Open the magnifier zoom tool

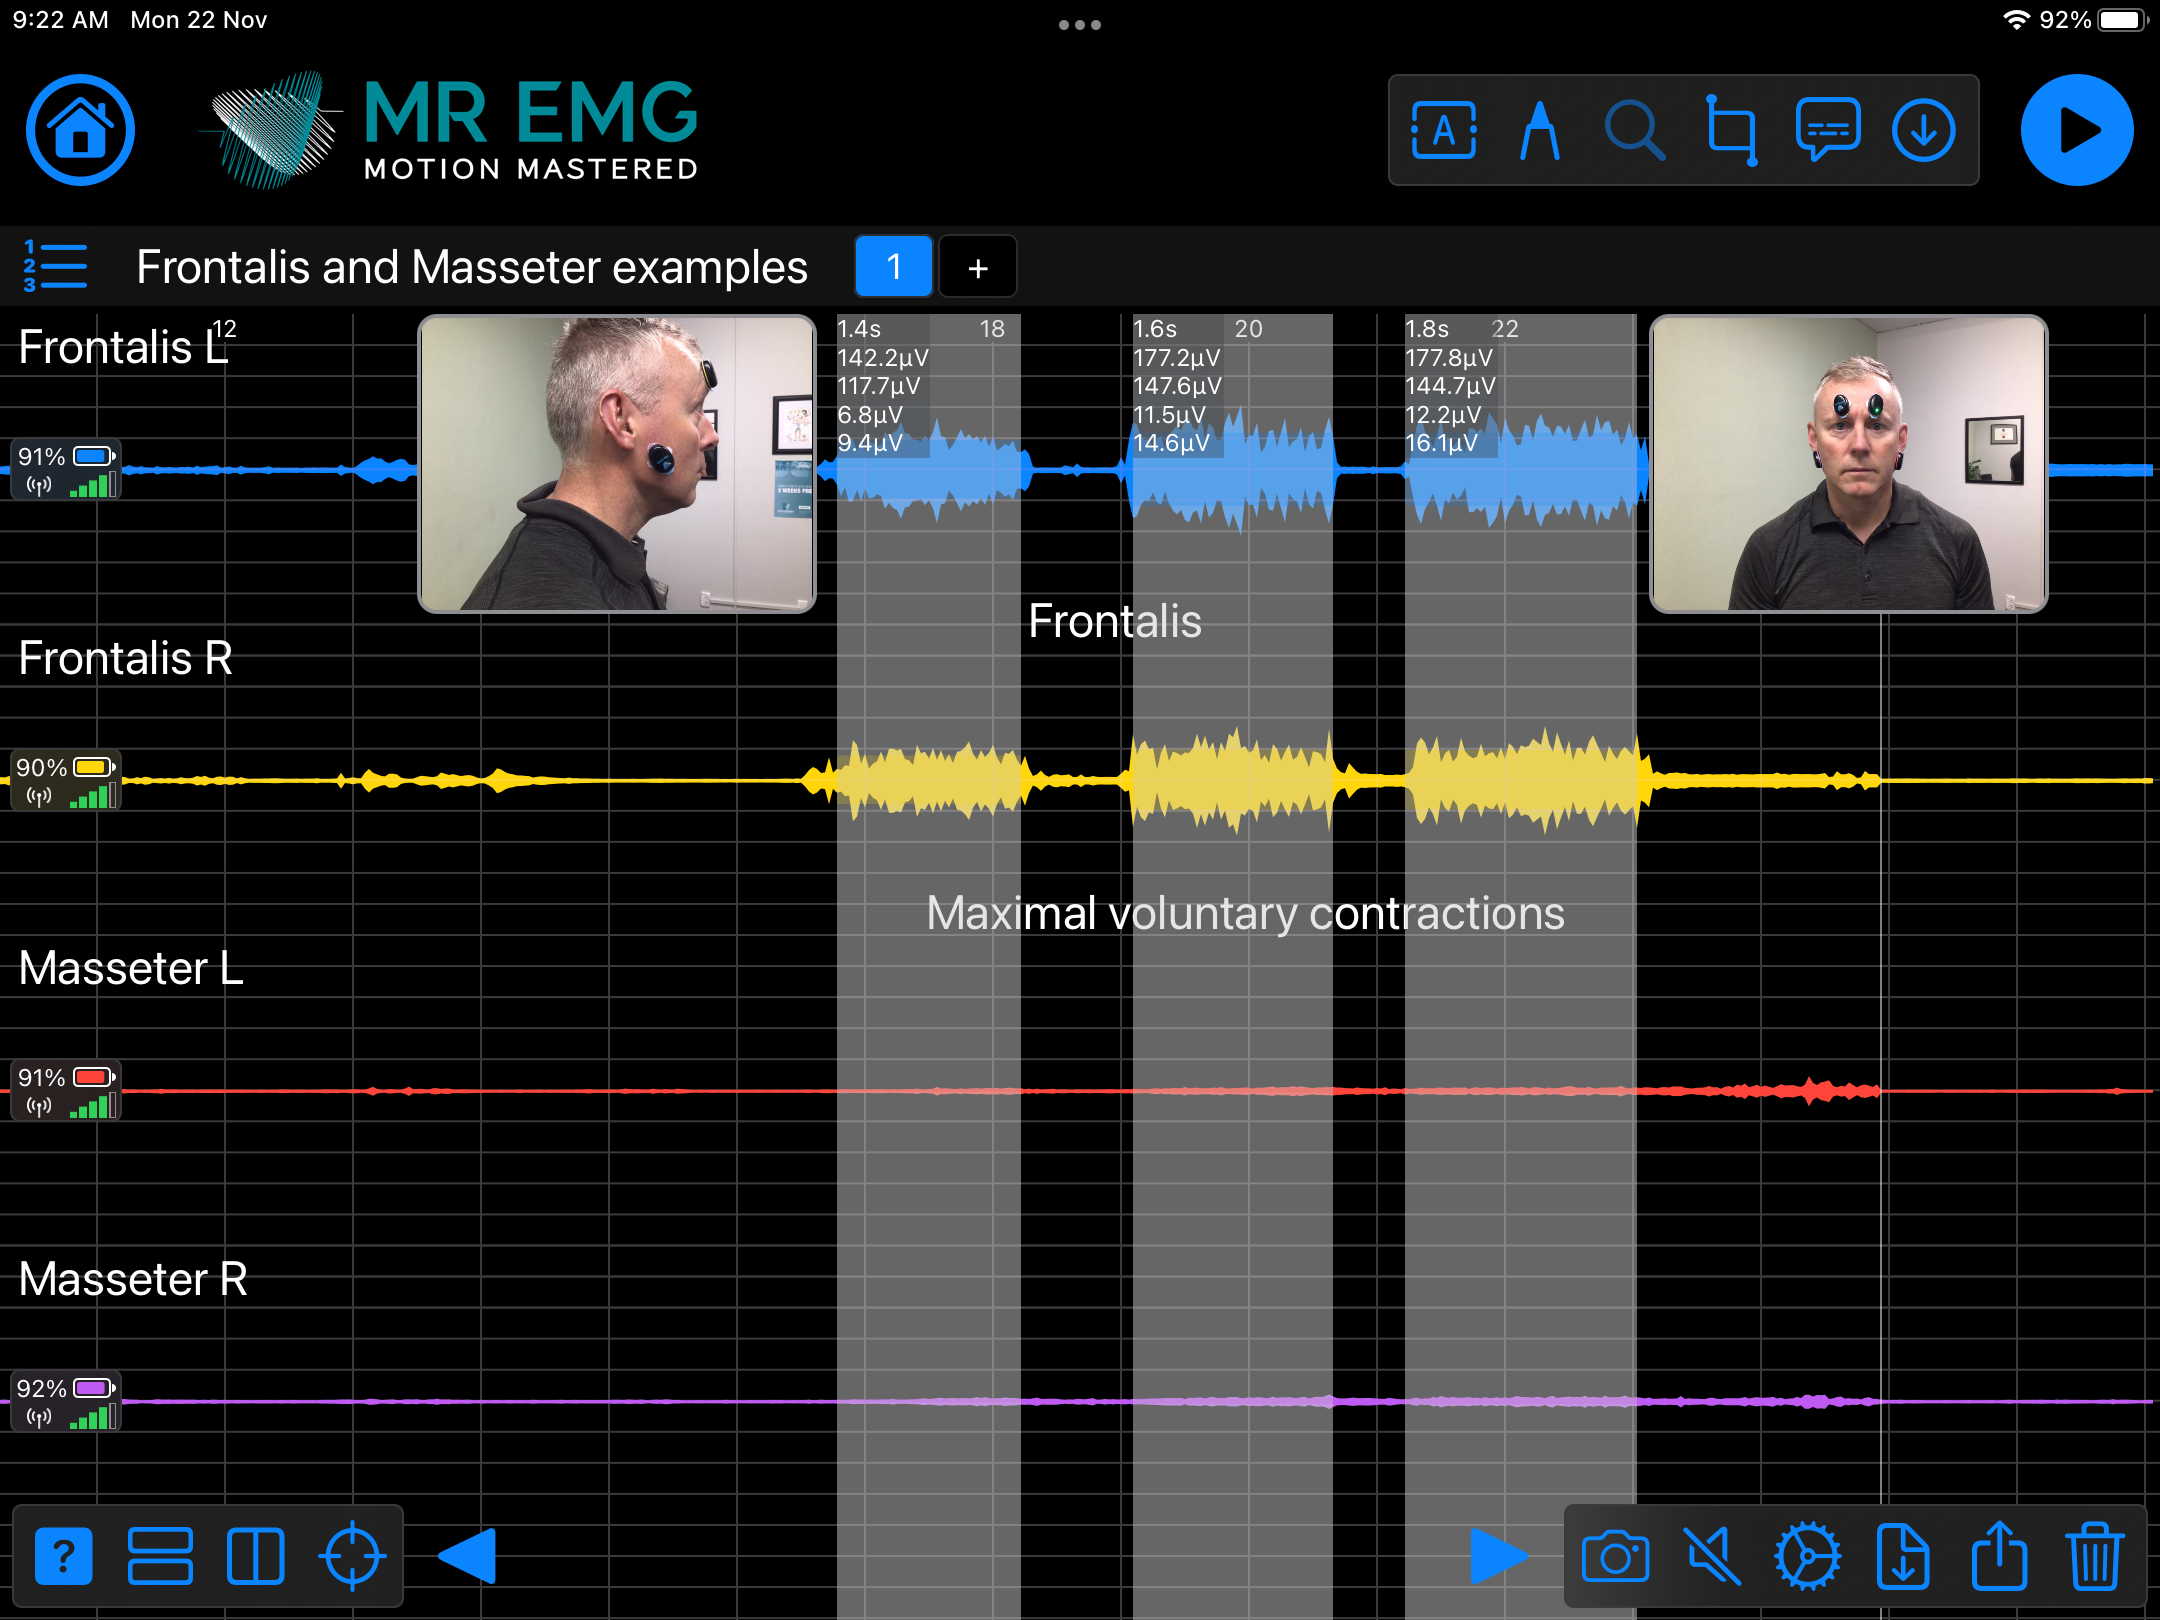(x=1634, y=130)
